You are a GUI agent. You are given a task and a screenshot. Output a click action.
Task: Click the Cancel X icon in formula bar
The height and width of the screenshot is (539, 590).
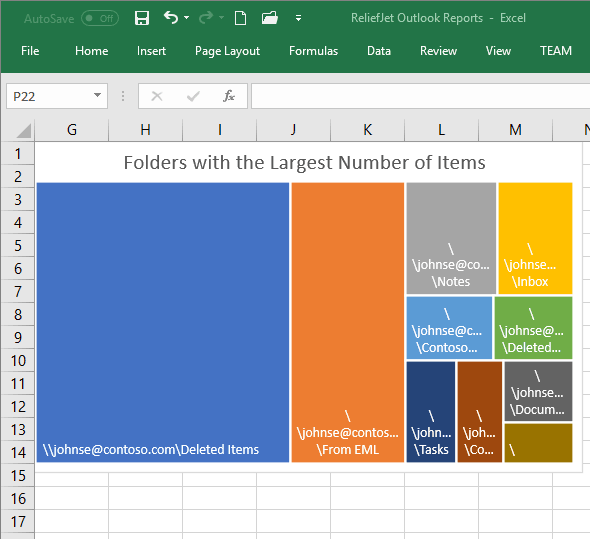pyautogui.click(x=157, y=96)
